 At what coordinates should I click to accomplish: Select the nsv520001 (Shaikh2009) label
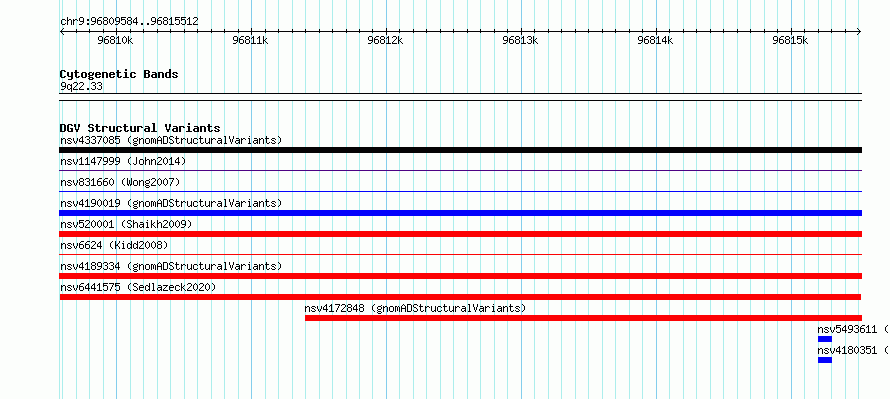coord(126,224)
